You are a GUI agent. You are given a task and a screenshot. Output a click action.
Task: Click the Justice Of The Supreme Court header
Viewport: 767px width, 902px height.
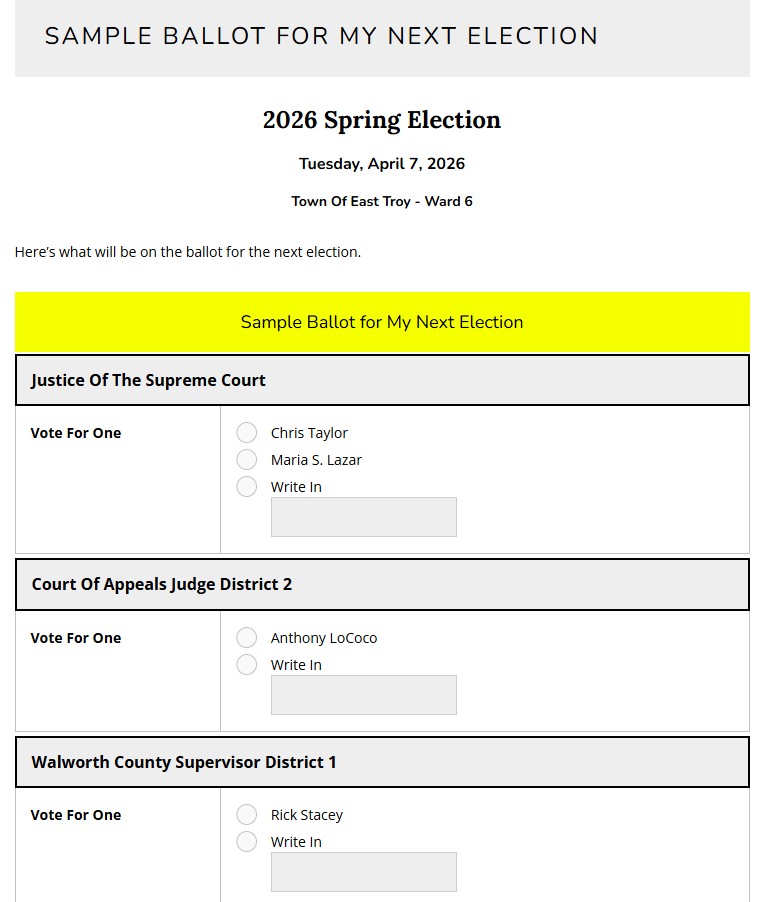149,380
